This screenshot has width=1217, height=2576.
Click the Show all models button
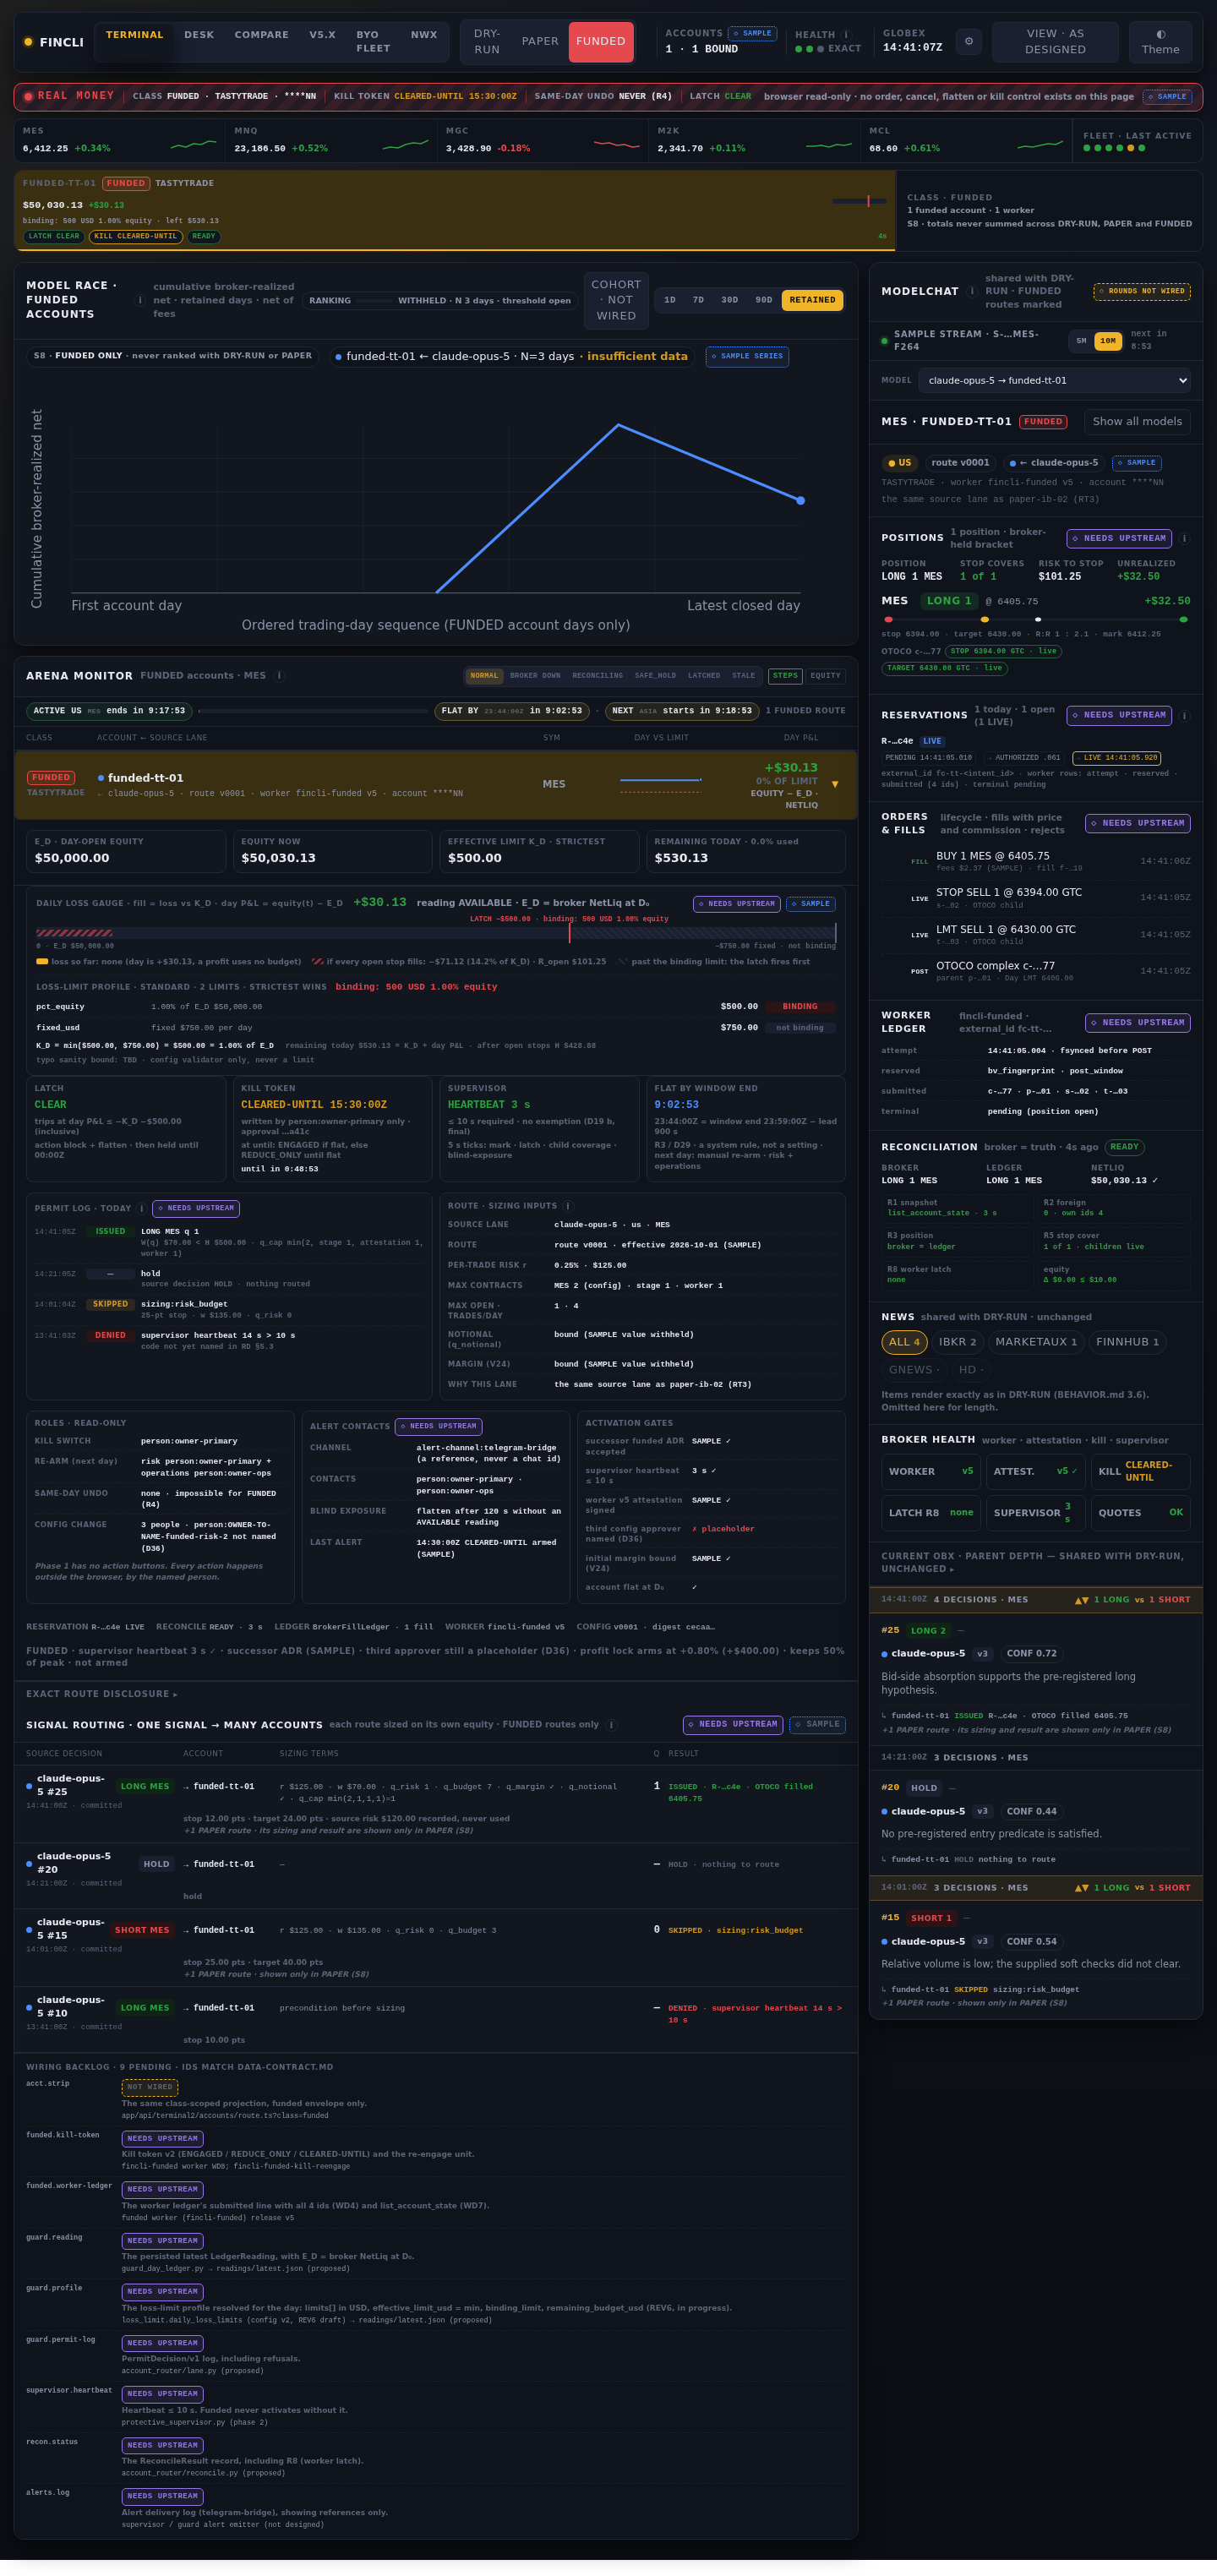pos(1137,421)
